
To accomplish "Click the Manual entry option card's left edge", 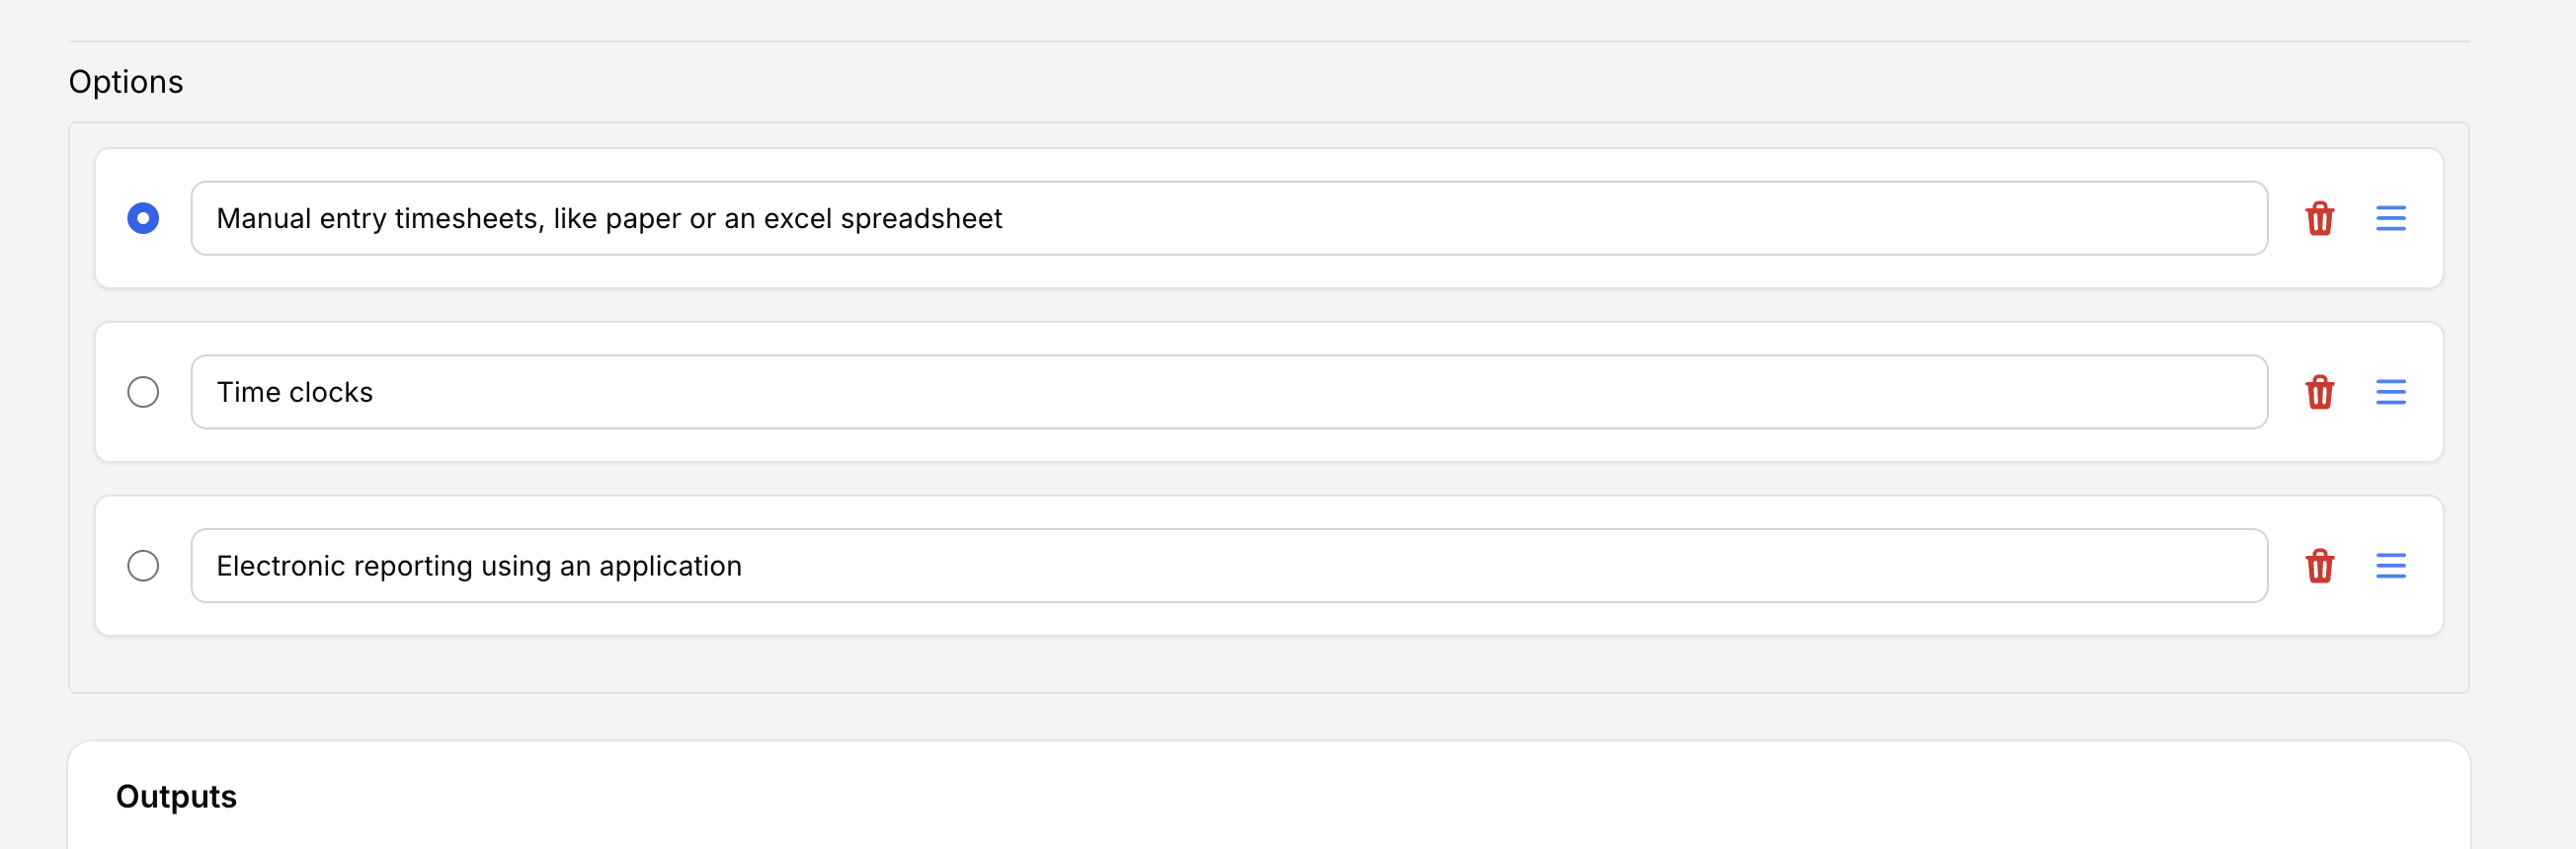I will [106, 218].
